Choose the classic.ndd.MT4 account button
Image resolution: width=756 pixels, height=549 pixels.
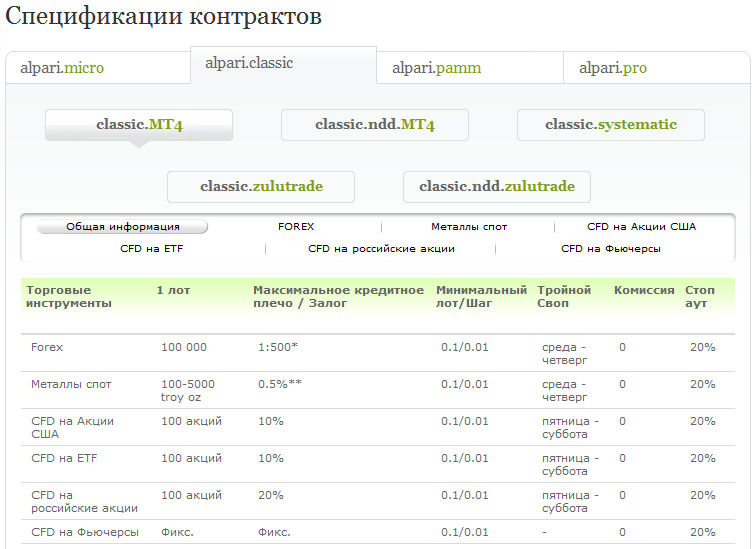point(375,125)
